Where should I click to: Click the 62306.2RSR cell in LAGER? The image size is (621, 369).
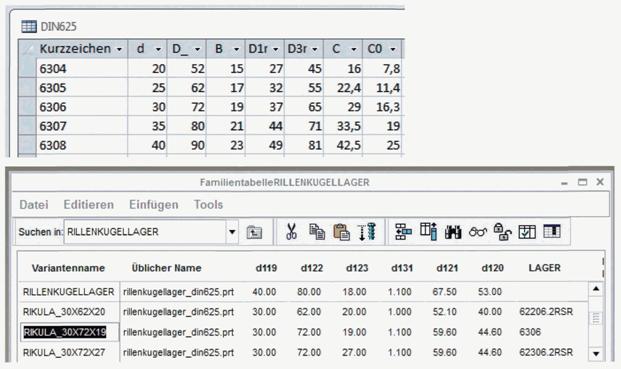point(546,352)
